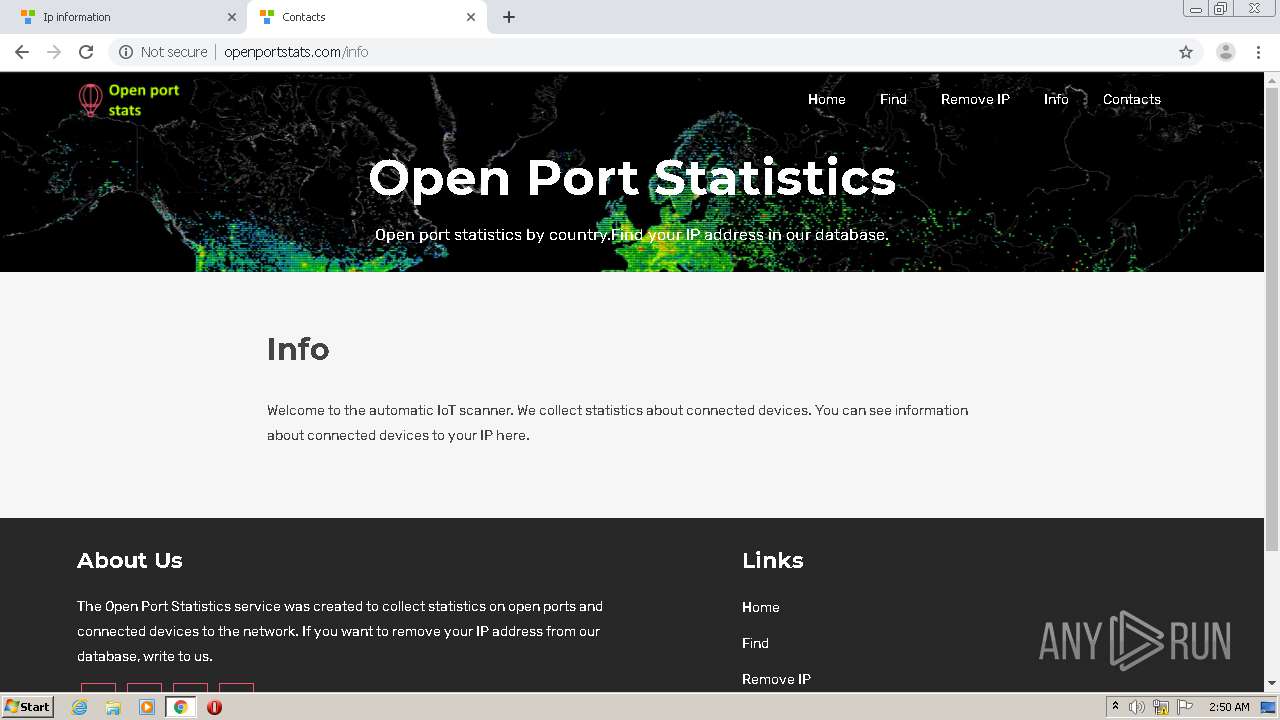The width and height of the screenshot is (1280, 720).
Task: Close the Contacts tab
Action: point(471,17)
